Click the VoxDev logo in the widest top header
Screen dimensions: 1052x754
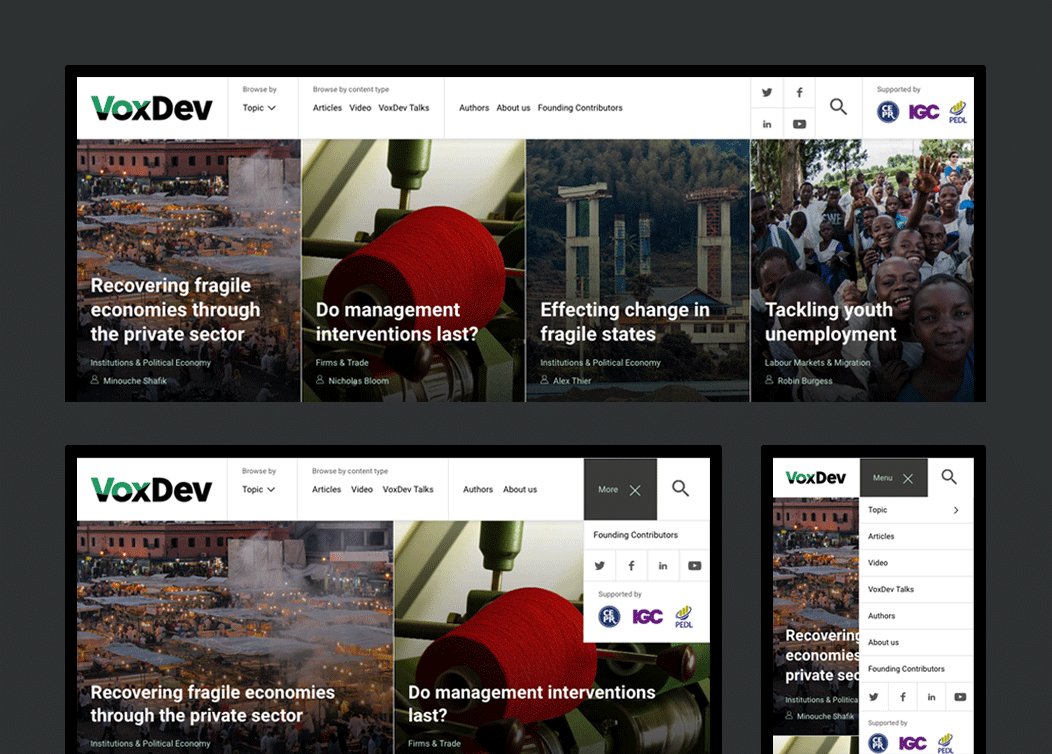[152, 108]
